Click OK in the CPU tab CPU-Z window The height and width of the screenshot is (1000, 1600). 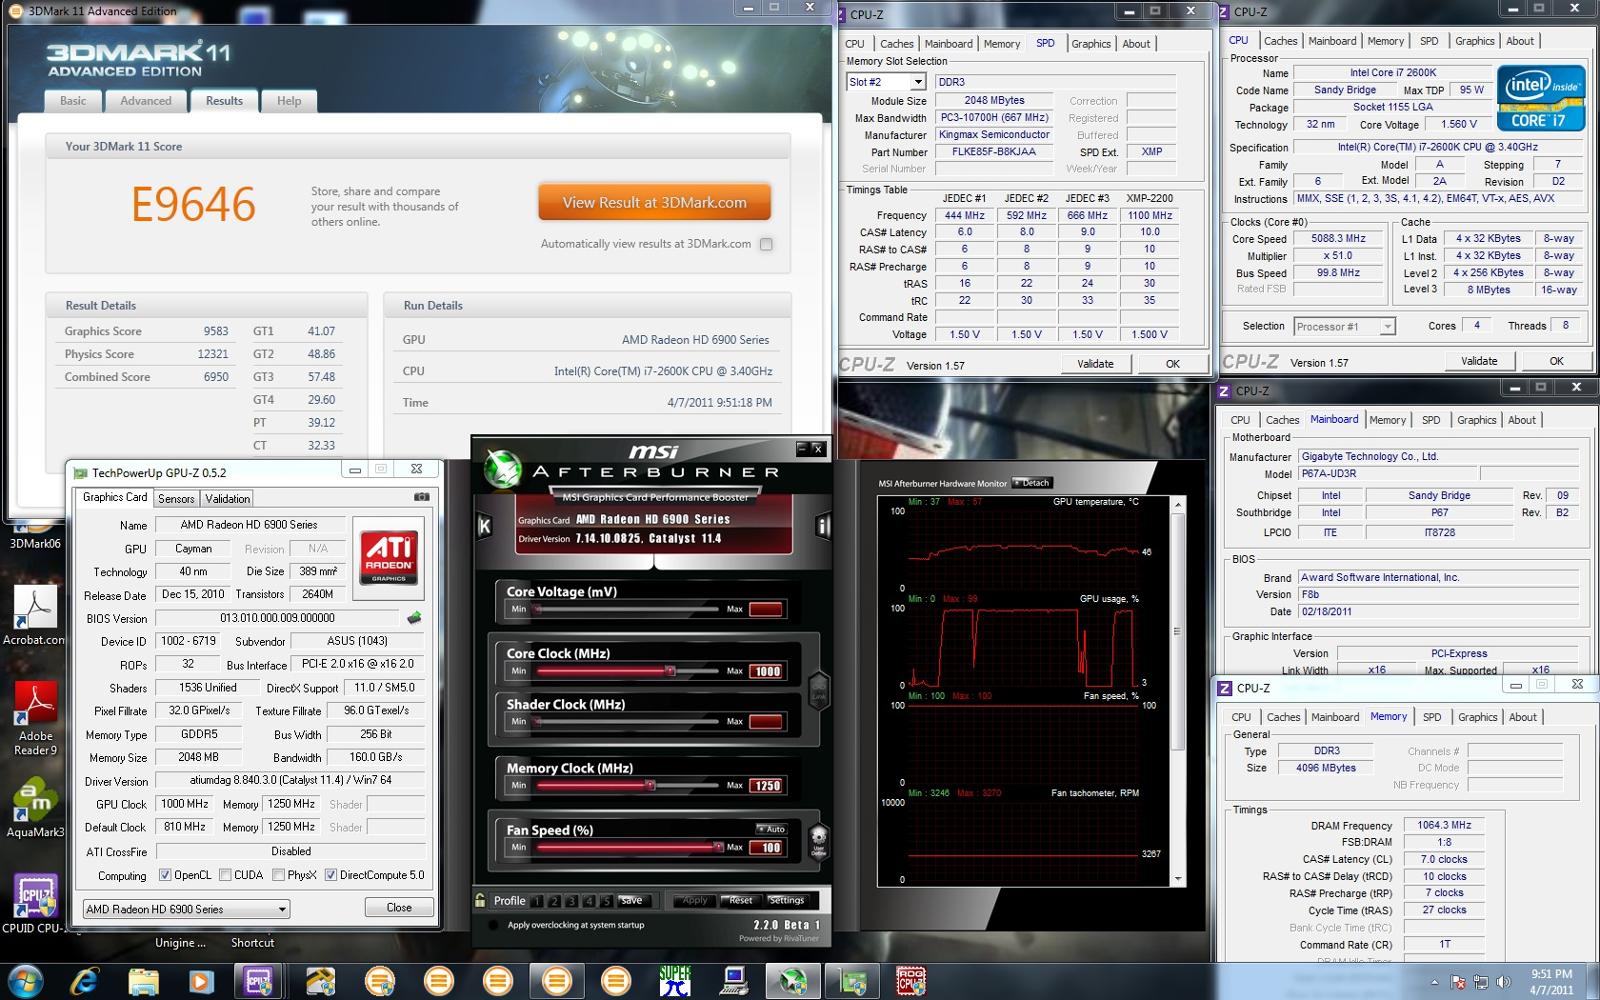tap(1556, 361)
